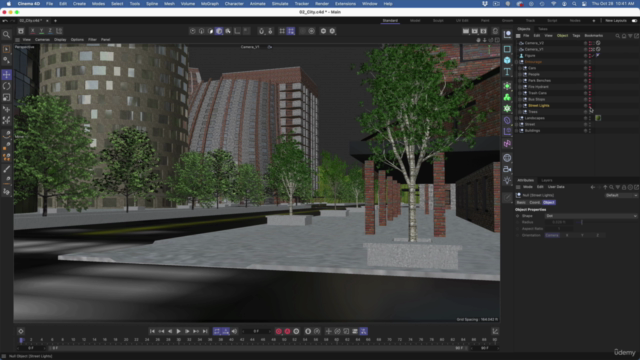The width and height of the screenshot is (640, 360).
Task: Click the keyframe diamond icon above timeline
Action: coord(21,331)
